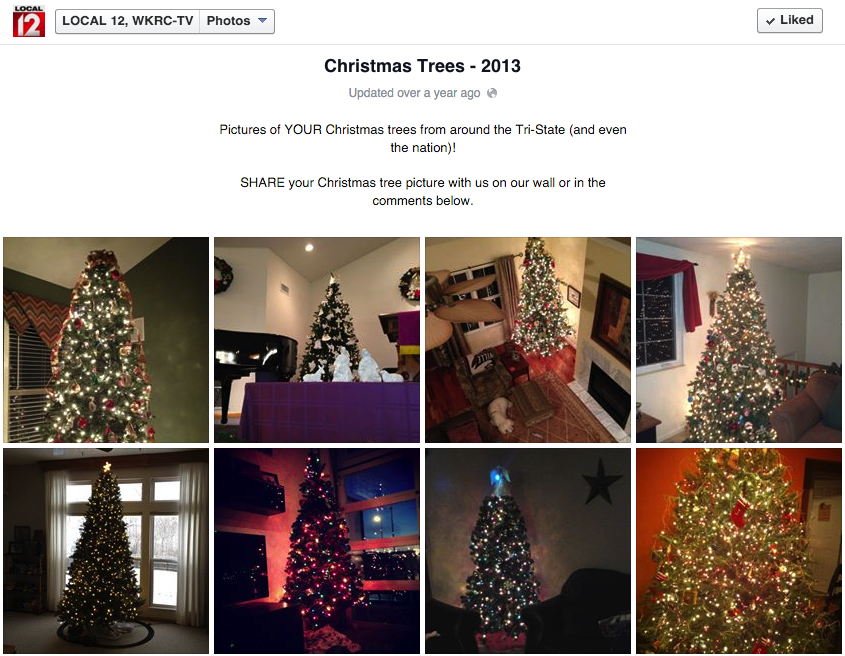Open tree photo with chevron curtain valance
The image size is (845, 656).
coord(106,340)
